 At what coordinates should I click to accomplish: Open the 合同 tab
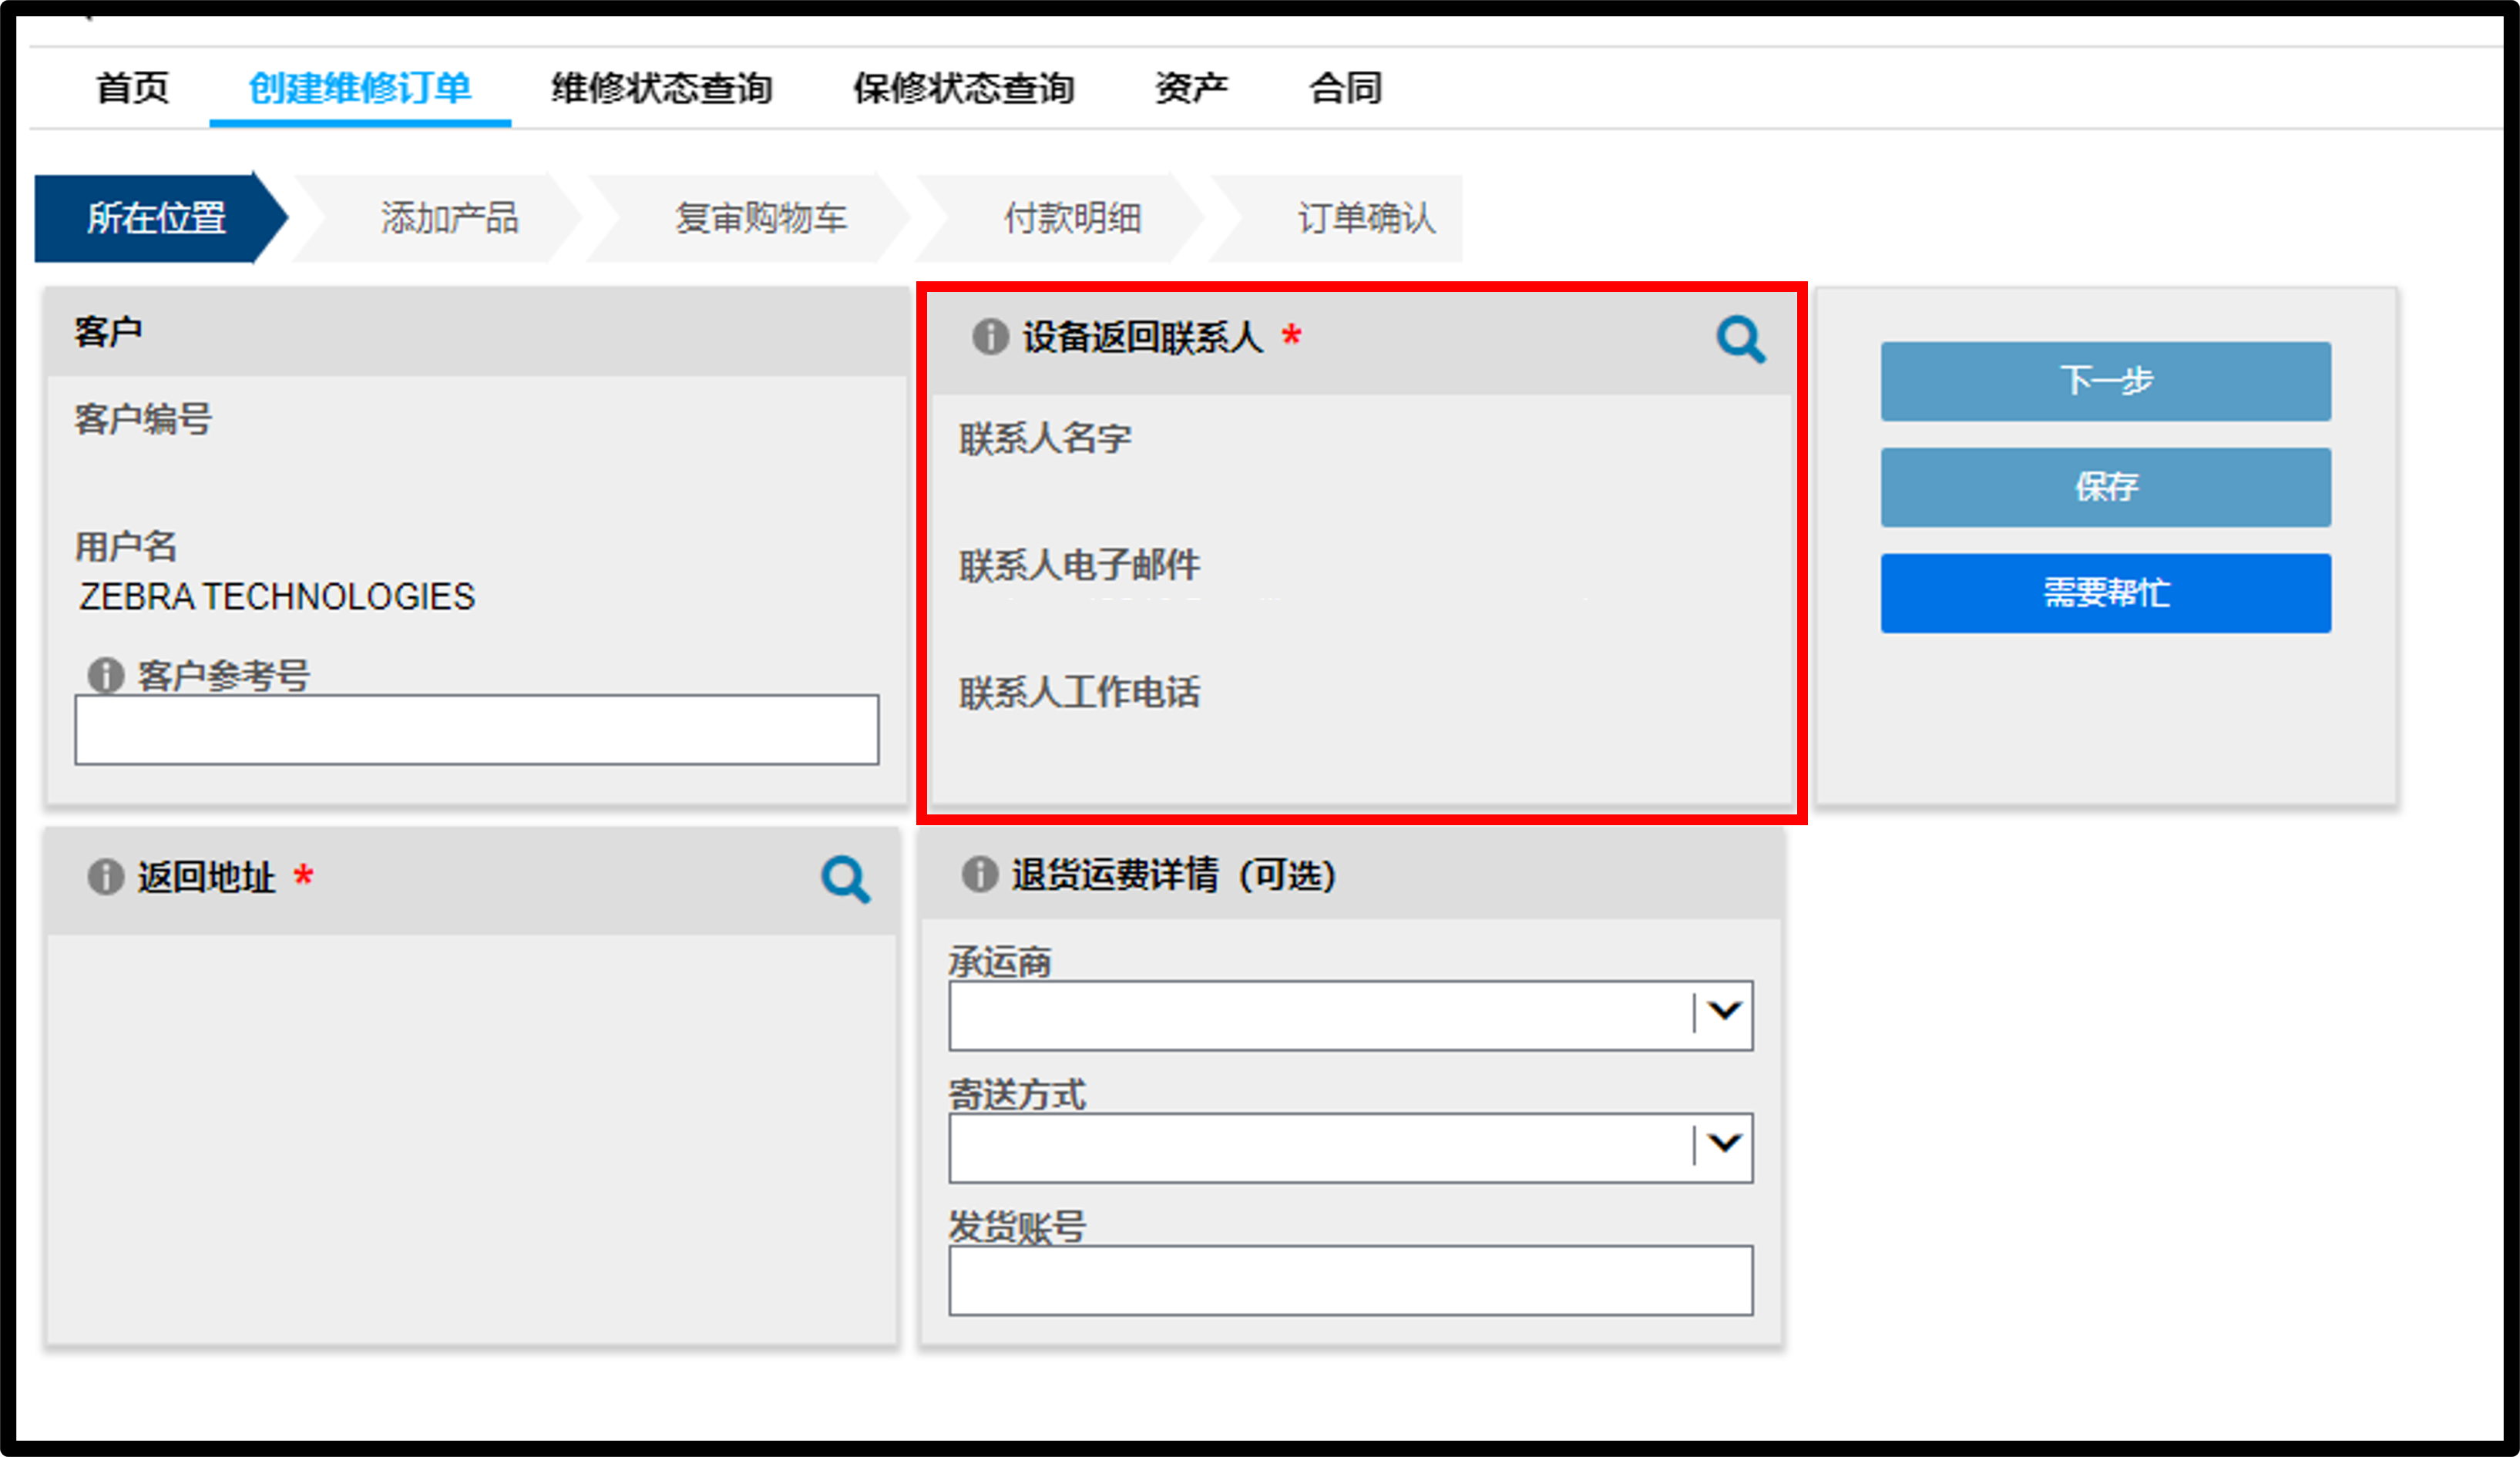point(1345,88)
